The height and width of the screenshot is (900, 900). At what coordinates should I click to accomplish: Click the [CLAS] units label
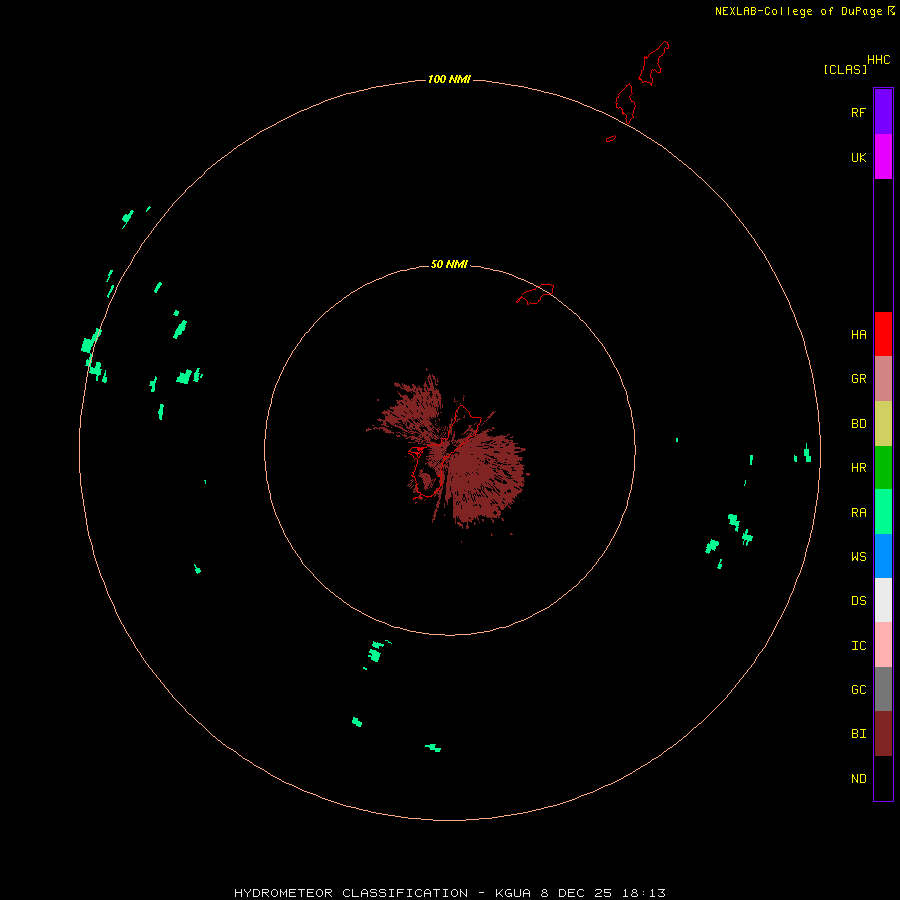tap(845, 69)
